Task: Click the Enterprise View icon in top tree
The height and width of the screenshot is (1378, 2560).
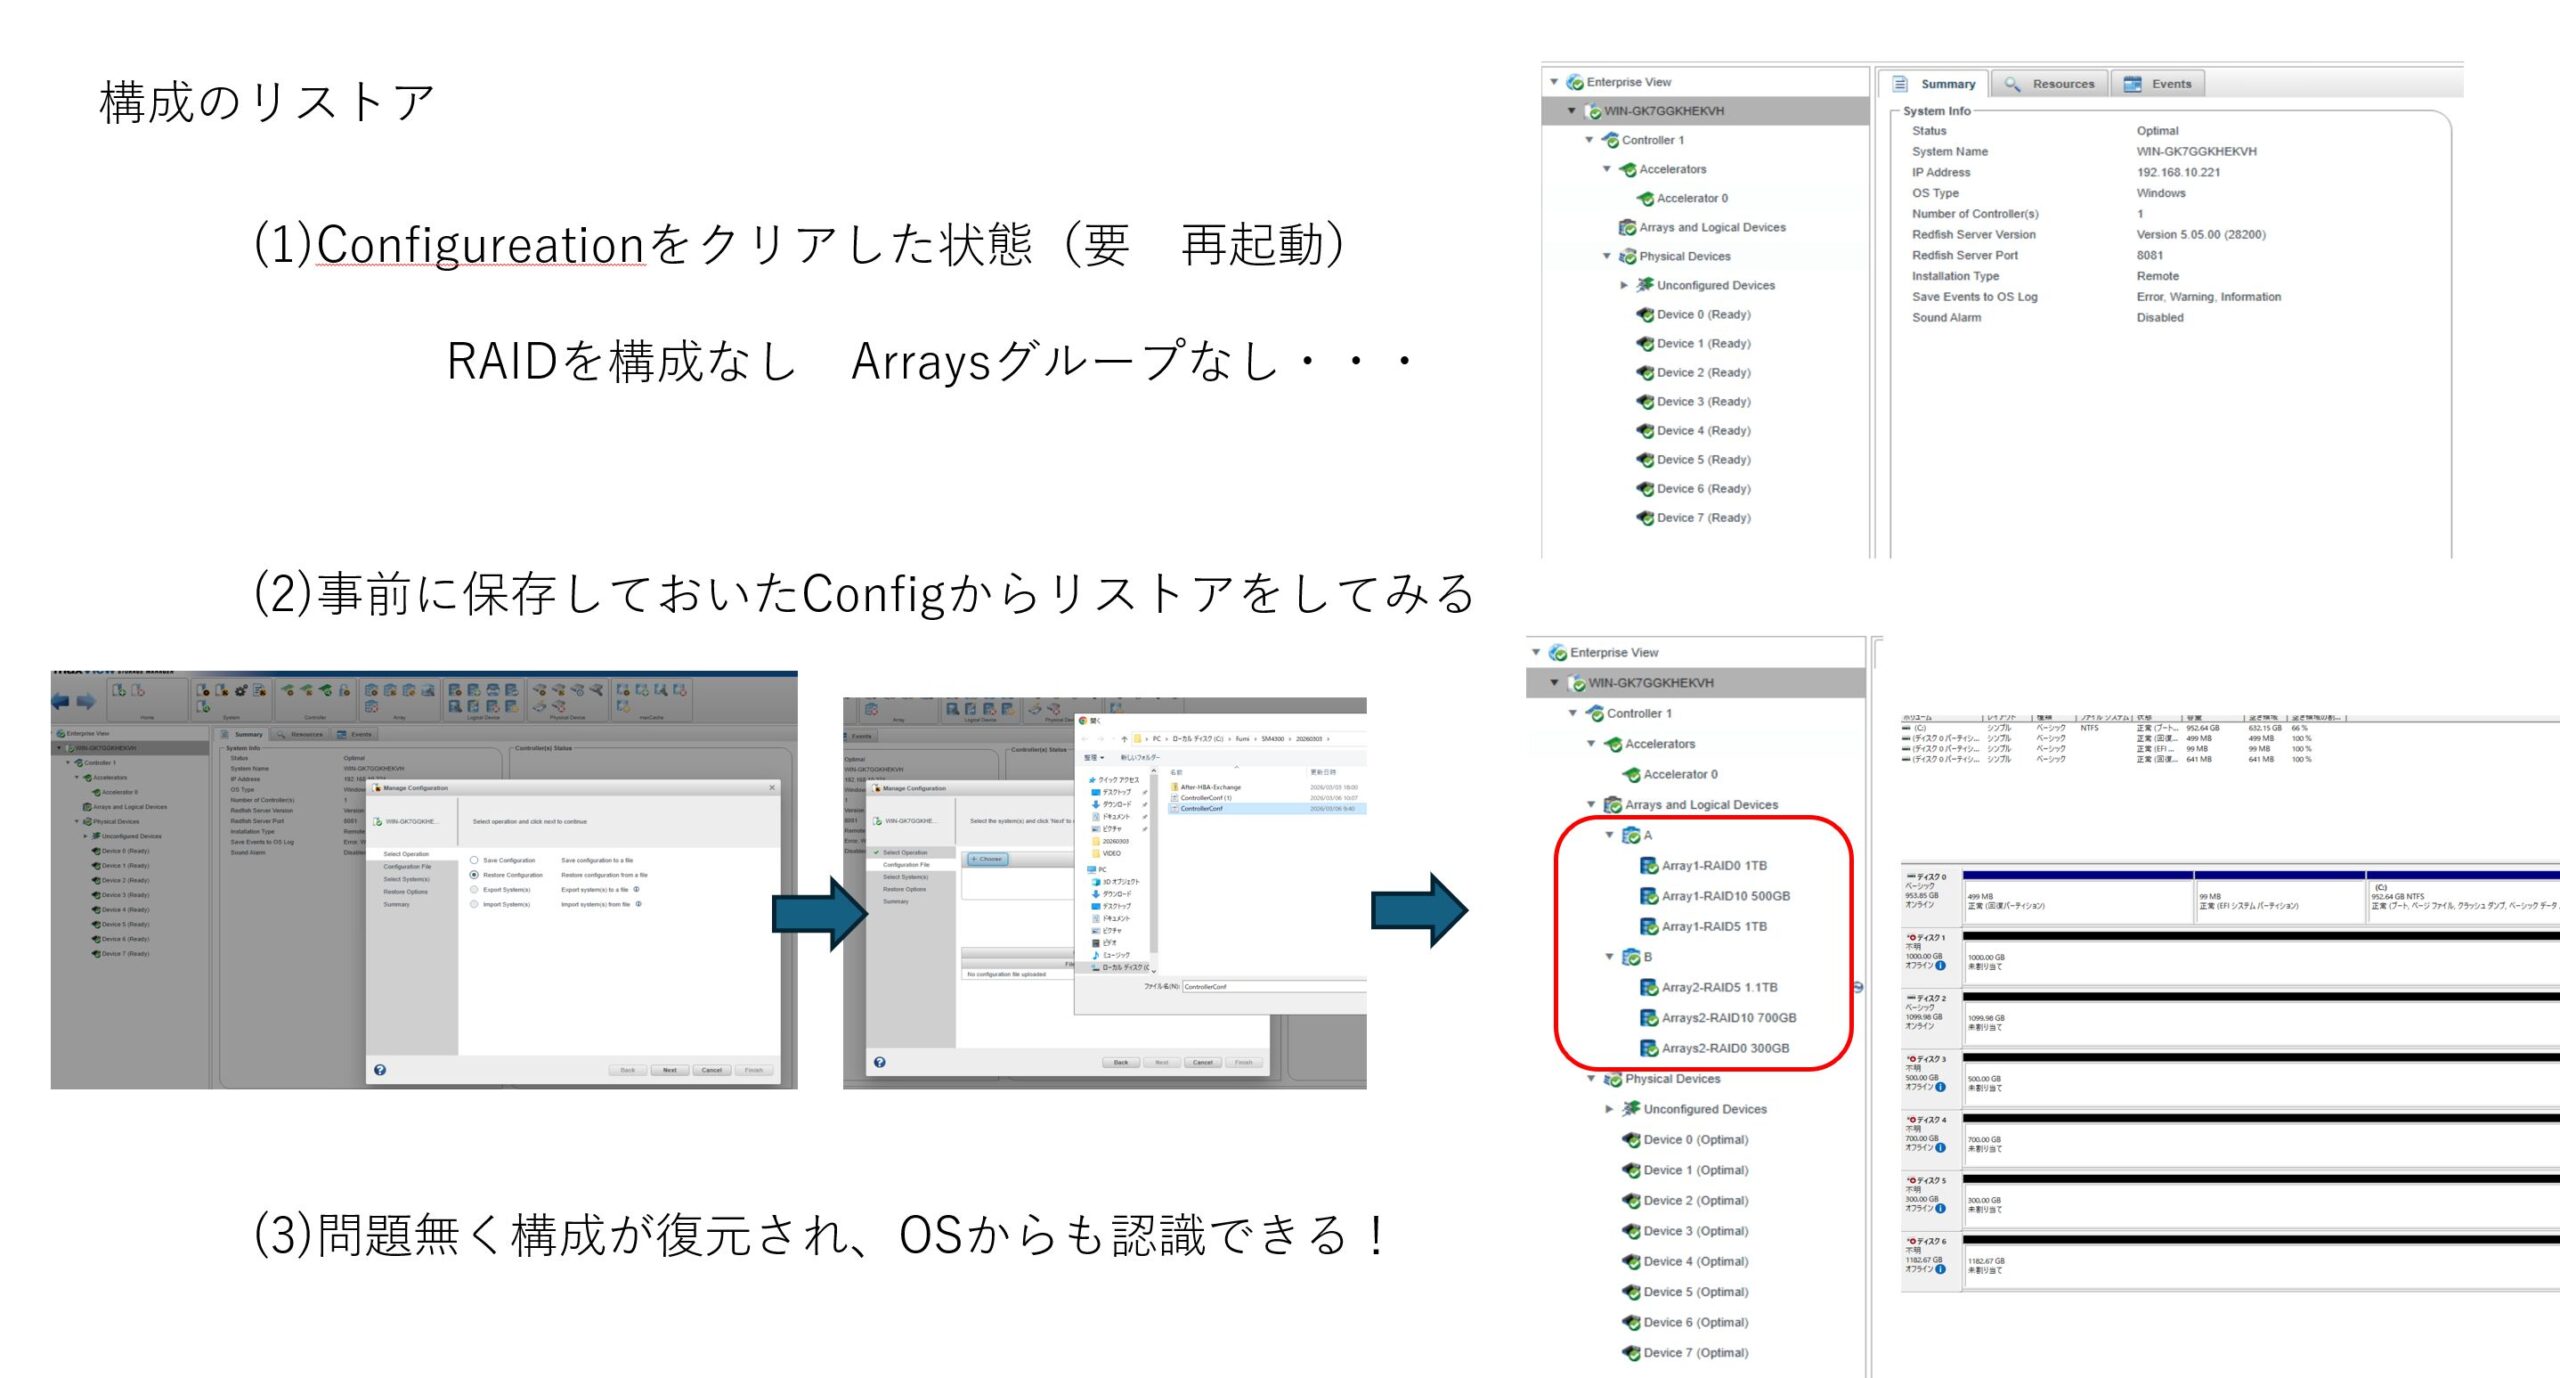Action: (x=1574, y=82)
